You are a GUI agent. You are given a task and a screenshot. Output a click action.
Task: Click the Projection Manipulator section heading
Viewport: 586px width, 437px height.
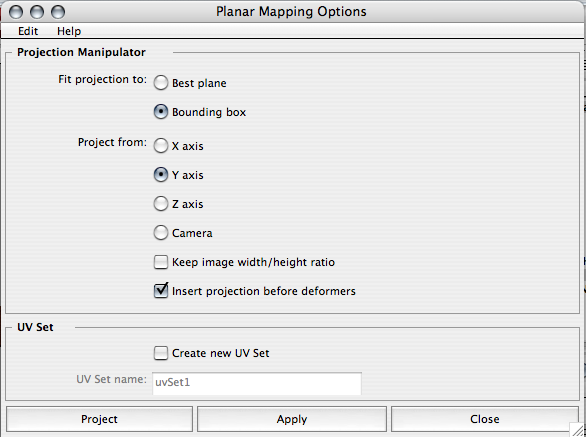(81, 52)
